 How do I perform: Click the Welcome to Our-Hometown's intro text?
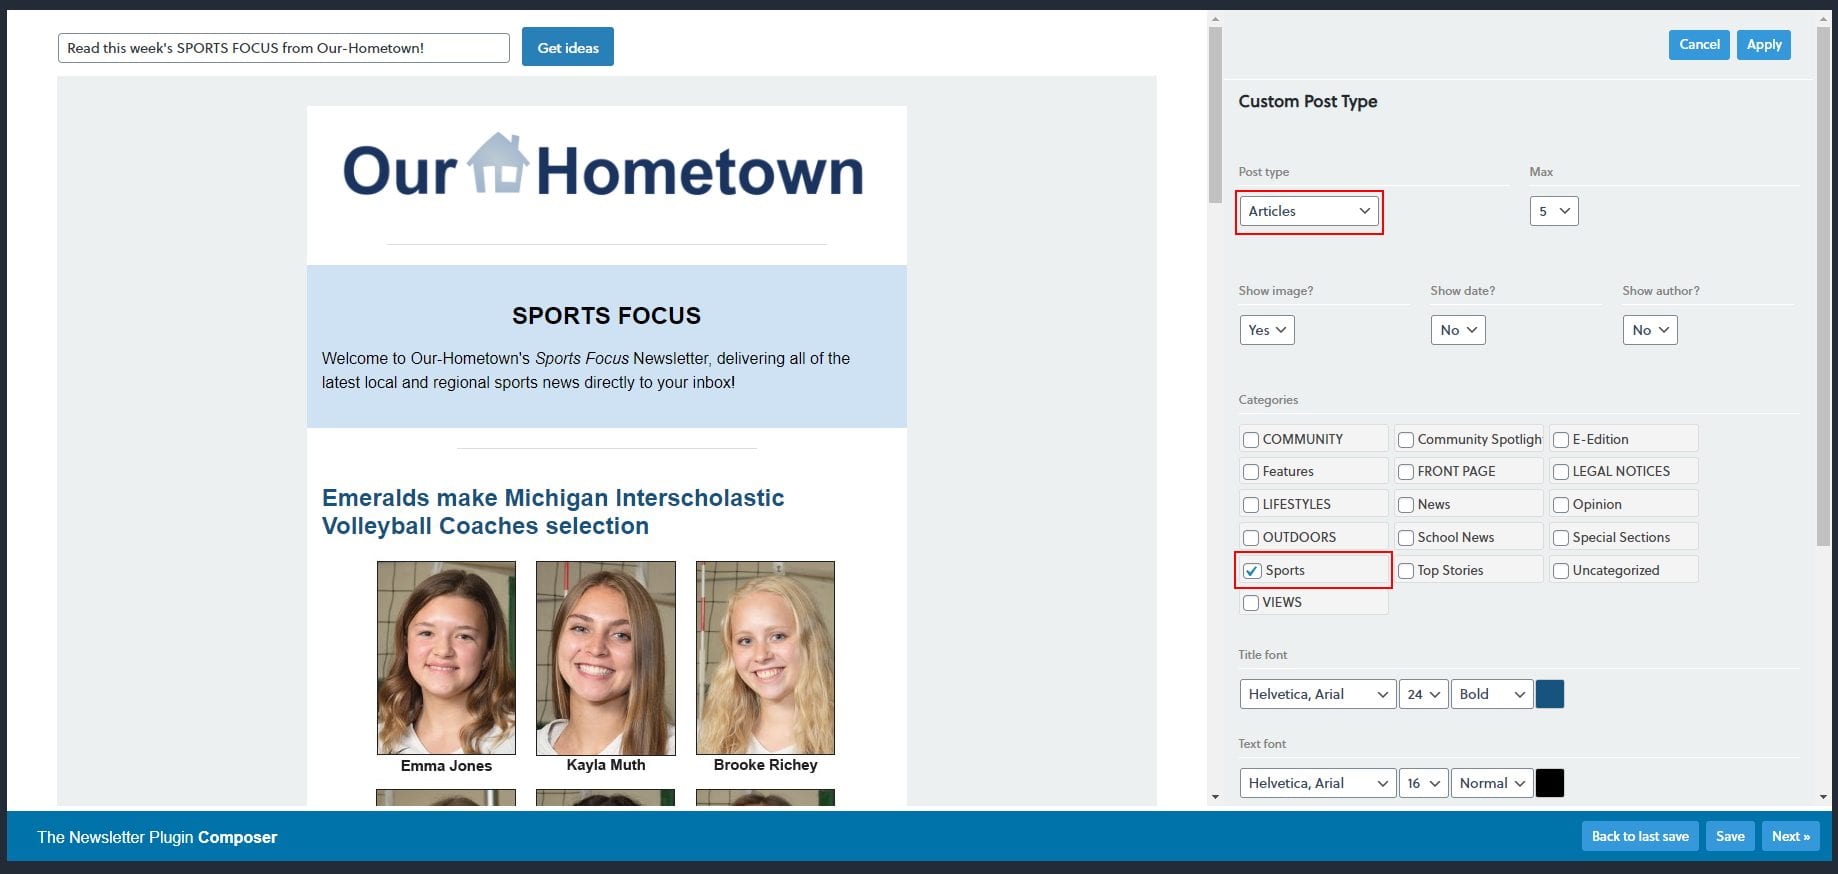586,370
